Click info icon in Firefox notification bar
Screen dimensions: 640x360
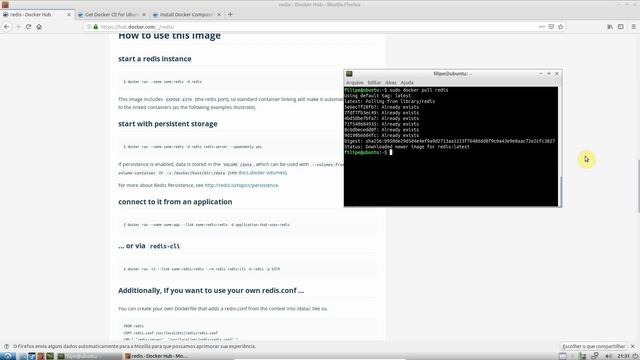(x=6, y=346)
